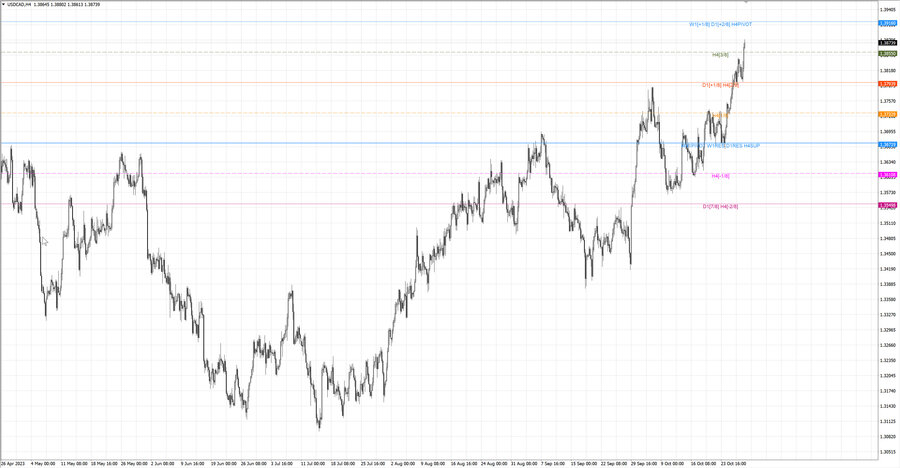Click the 26 Jun 08:00 time label
900x468 pixels.
click(x=254, y=463)
